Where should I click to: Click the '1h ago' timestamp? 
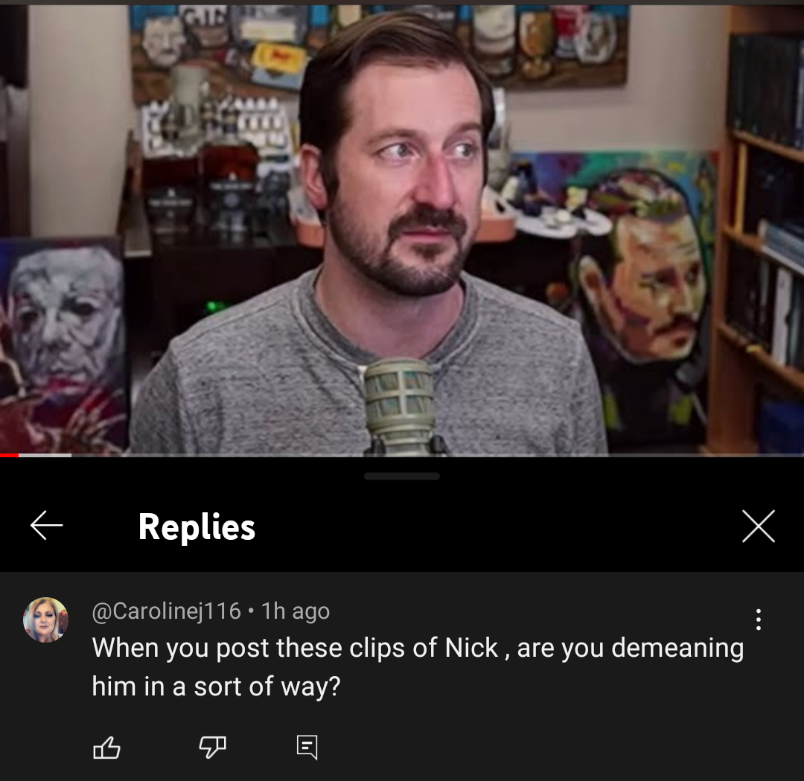tap(295, 611)
